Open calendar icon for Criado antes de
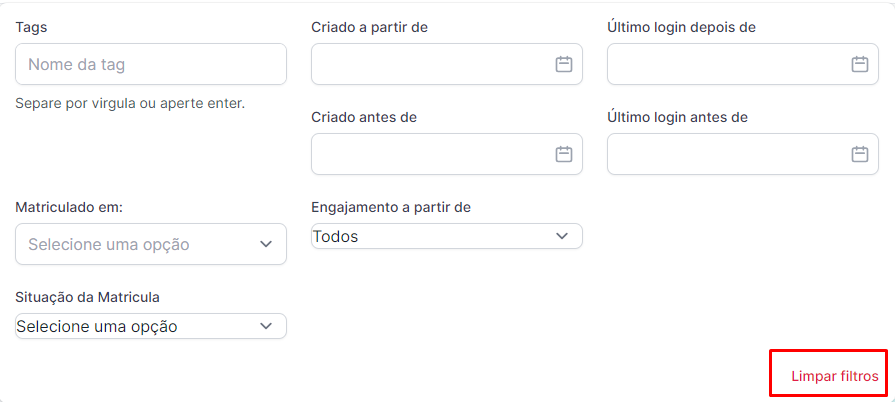 pos(563,154)
